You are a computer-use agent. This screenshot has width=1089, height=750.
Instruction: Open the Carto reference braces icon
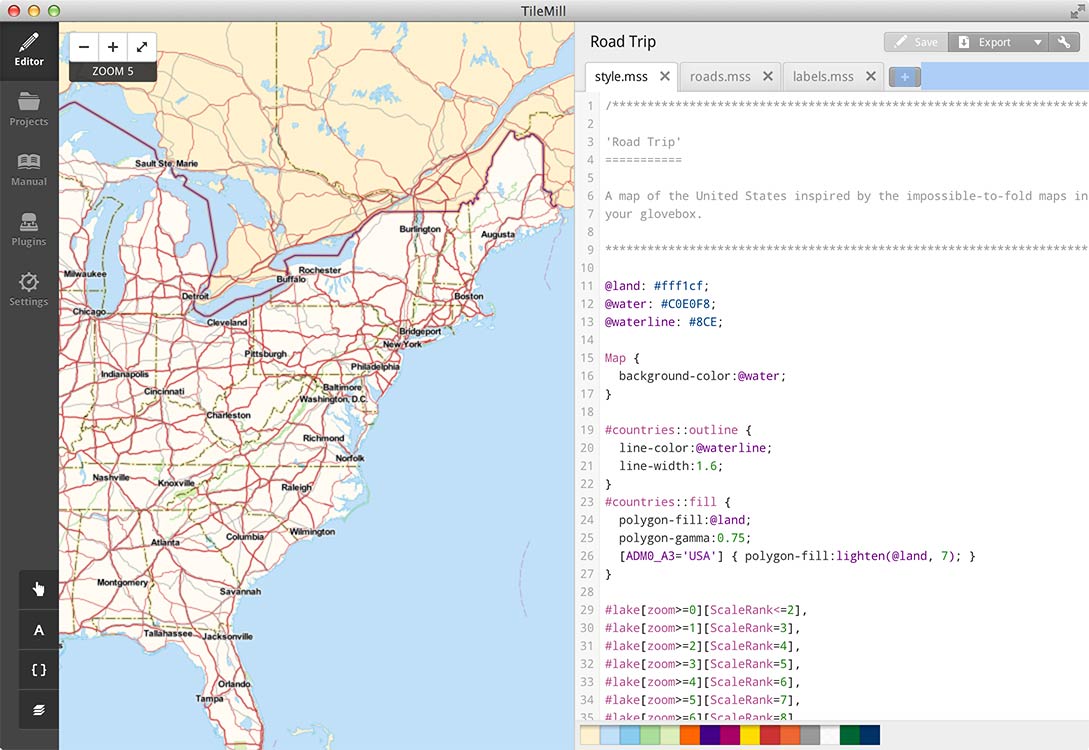[x=39, y=670]
